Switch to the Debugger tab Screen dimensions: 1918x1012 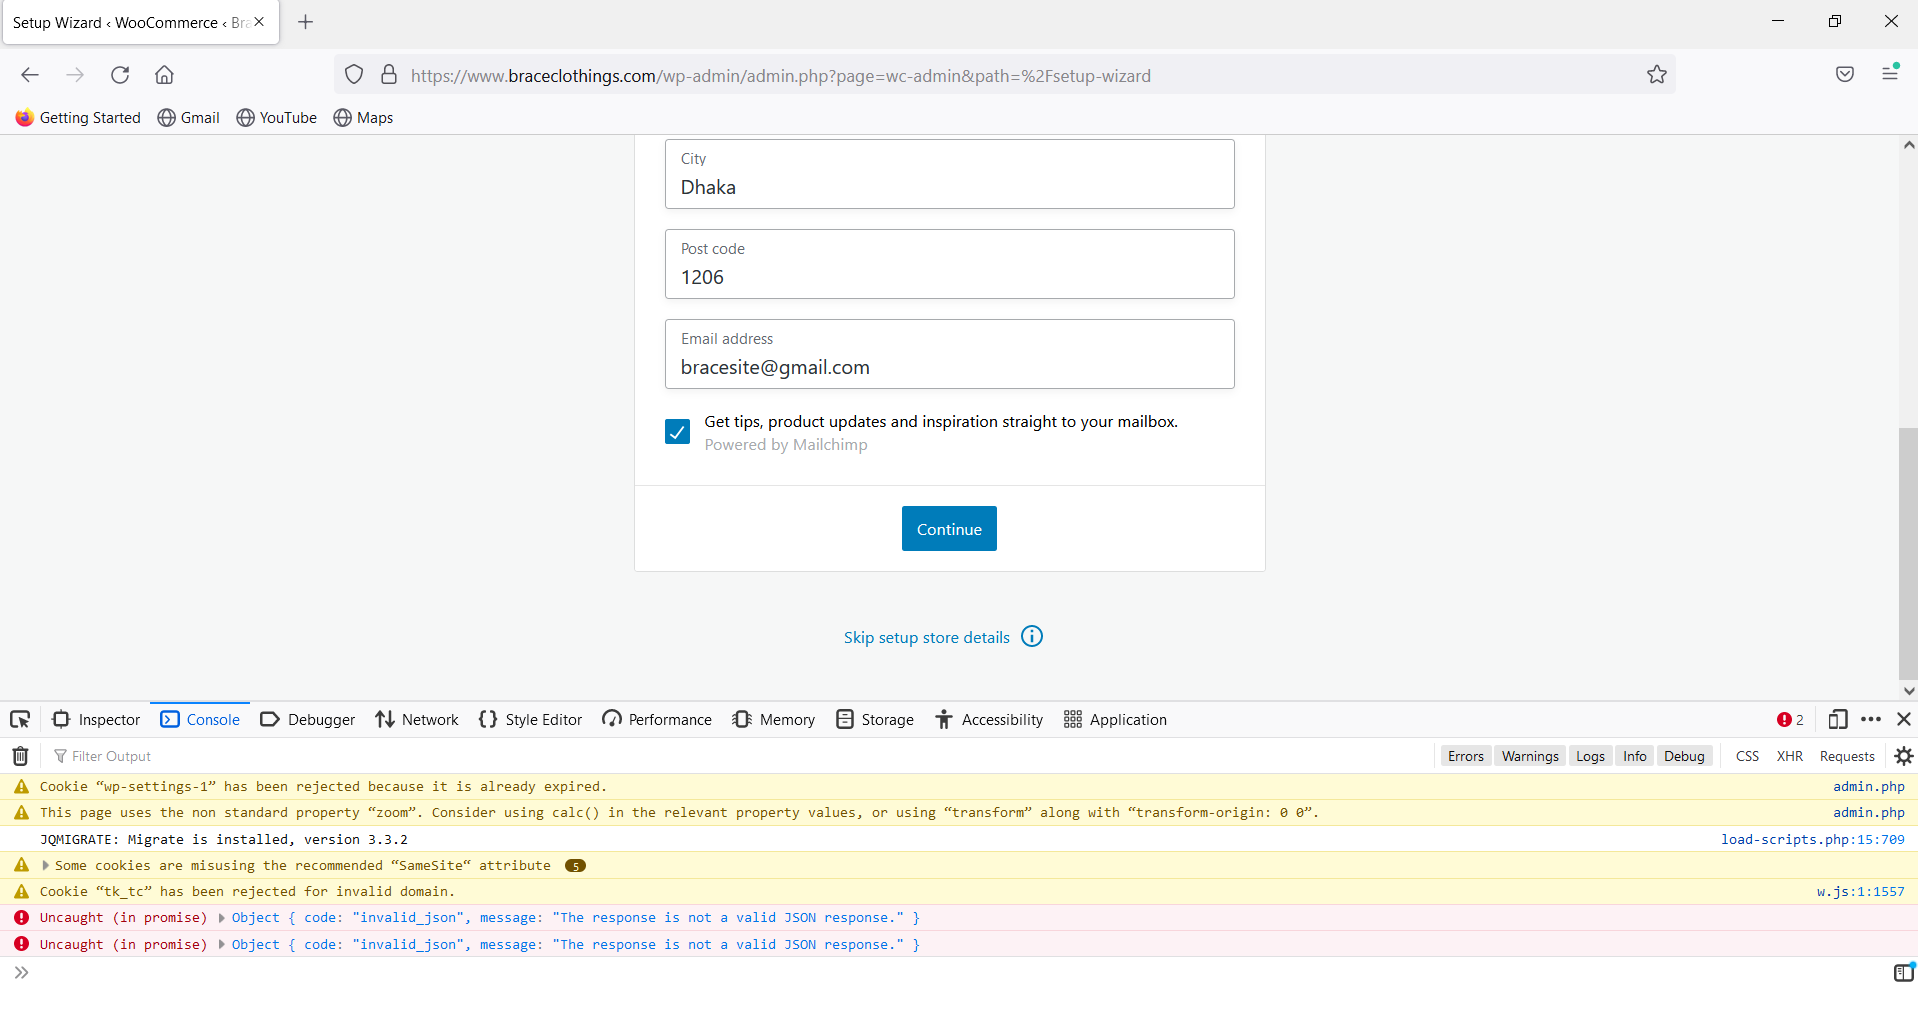pos(307,720)
